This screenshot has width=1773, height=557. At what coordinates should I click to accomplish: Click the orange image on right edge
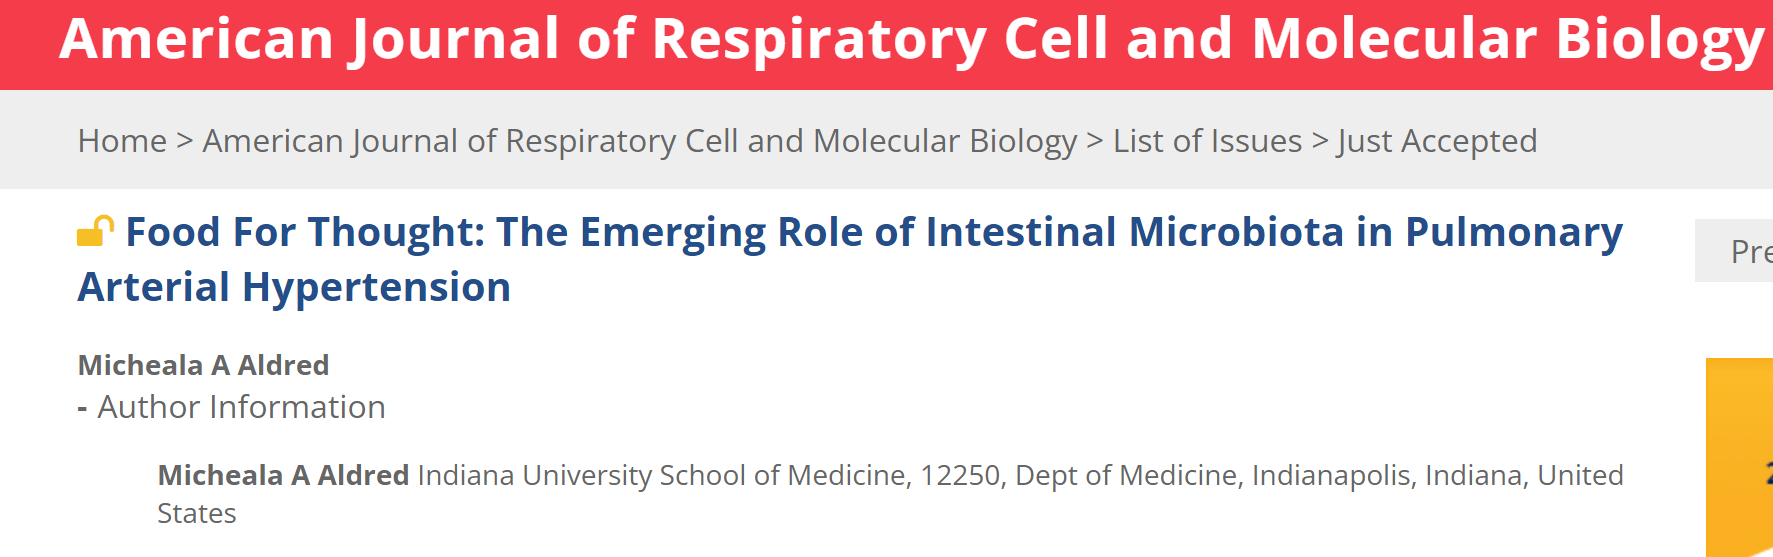(1740, 455)
